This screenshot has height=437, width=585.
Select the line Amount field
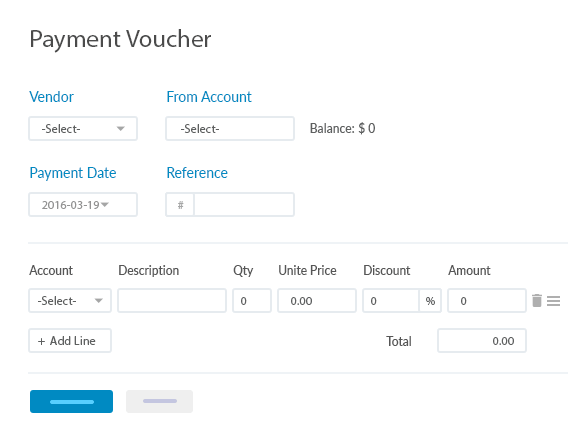coord(487,300)
